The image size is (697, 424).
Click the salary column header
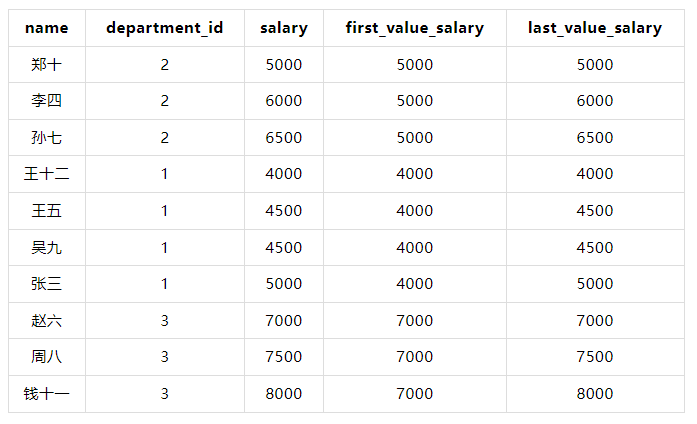(x=283, y=28)
